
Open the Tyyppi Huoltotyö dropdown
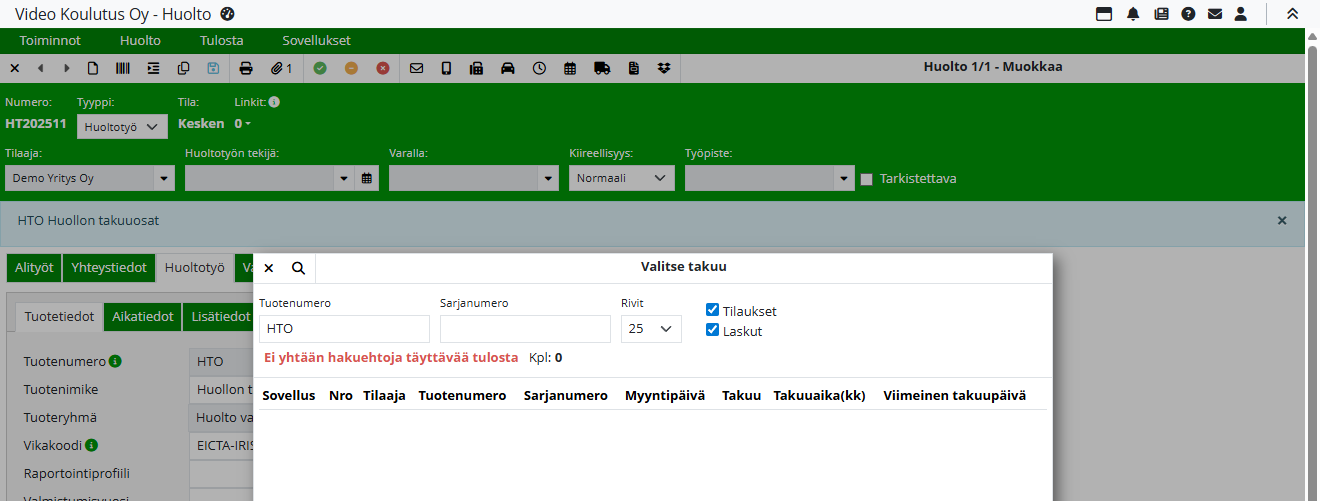pyautogui.click(x=123, y=127)
